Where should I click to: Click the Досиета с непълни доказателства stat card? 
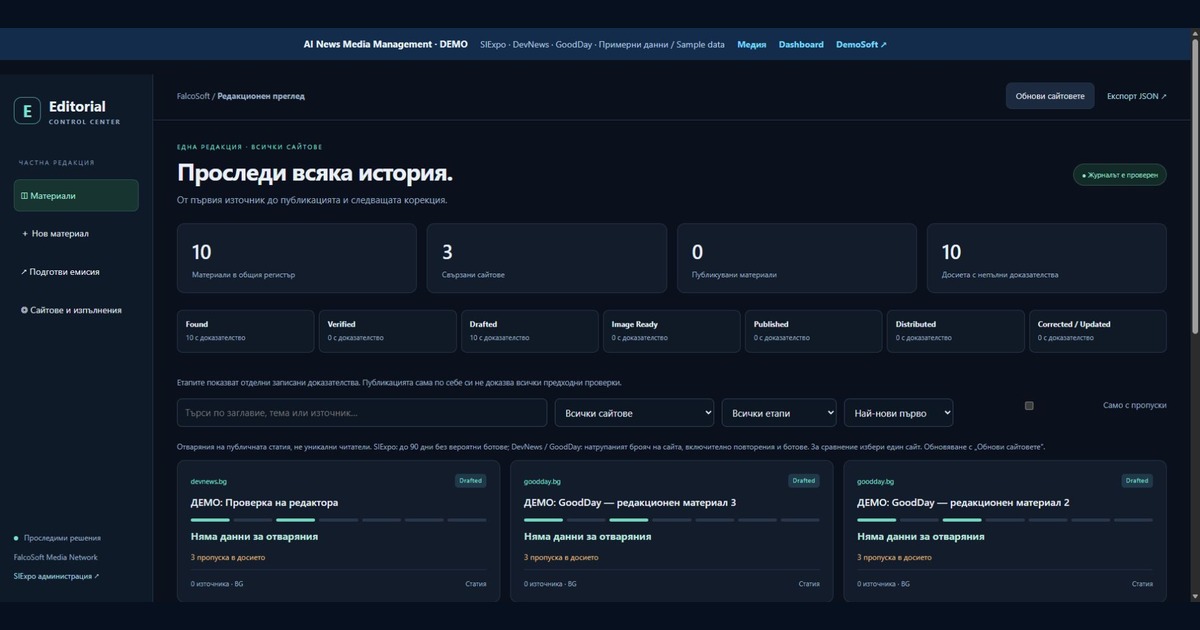[1047, 258]
